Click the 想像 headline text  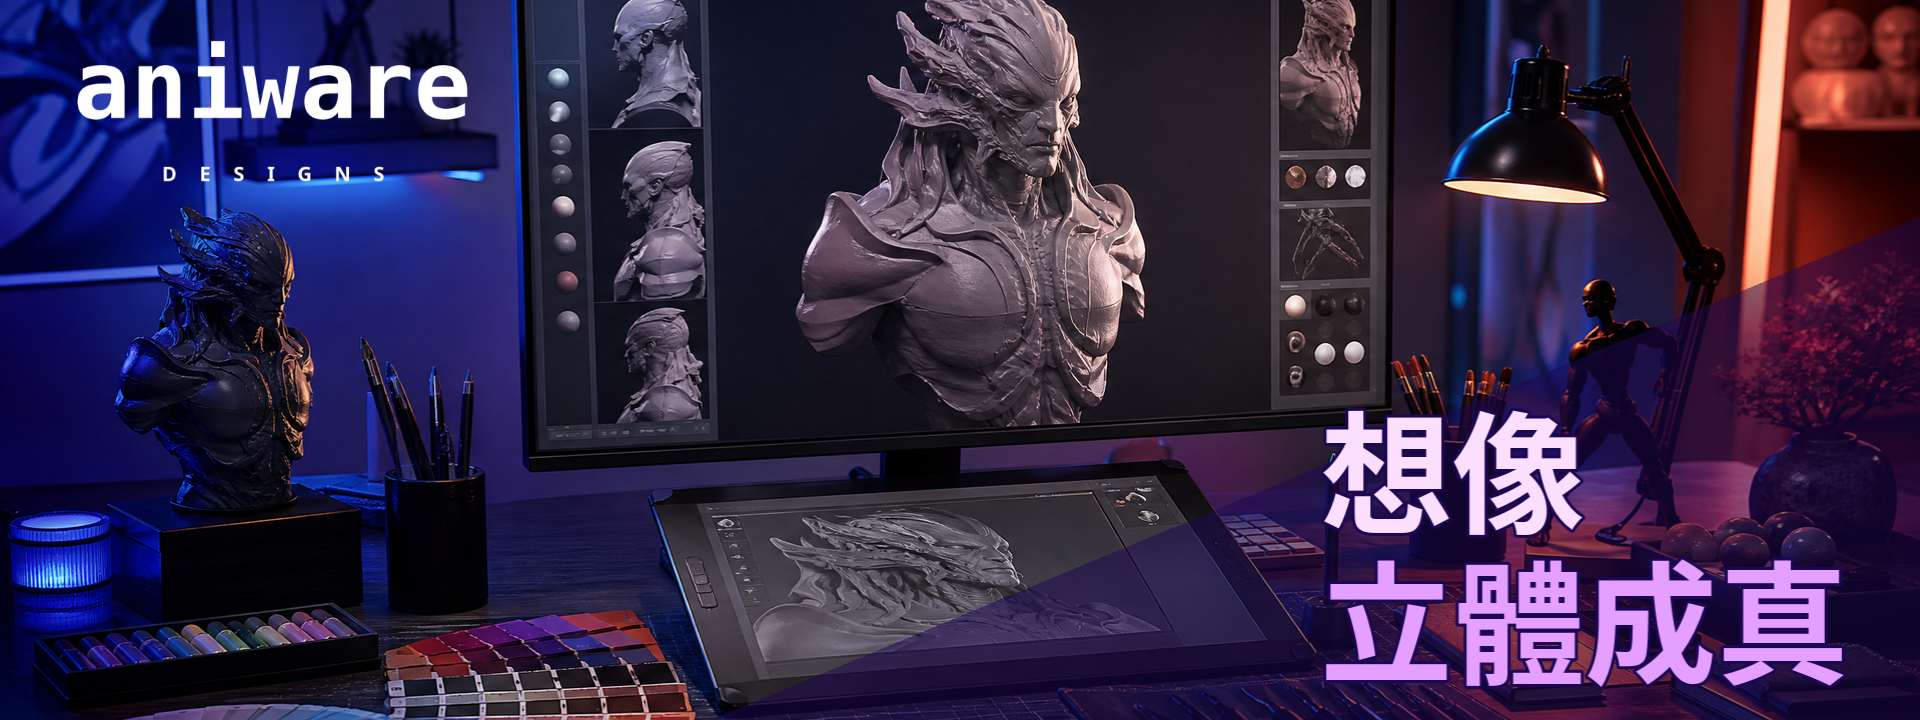click(x=1453, y=472)
